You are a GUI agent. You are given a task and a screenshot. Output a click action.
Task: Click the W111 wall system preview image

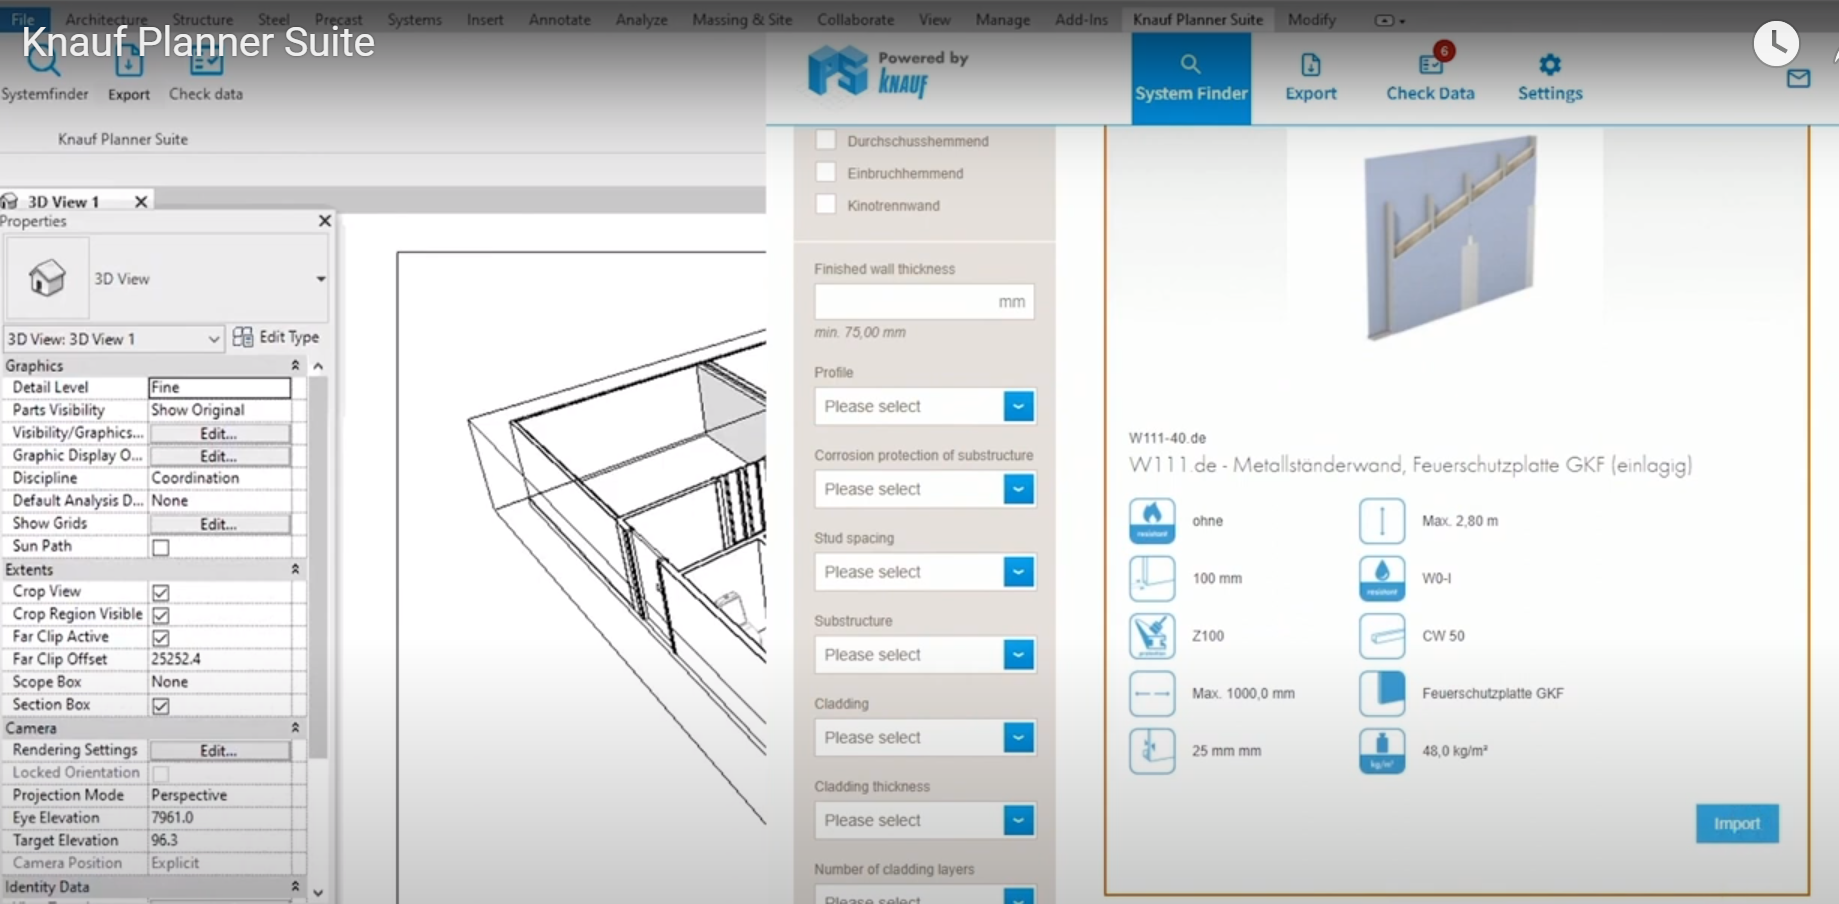tap(1450, 238)
